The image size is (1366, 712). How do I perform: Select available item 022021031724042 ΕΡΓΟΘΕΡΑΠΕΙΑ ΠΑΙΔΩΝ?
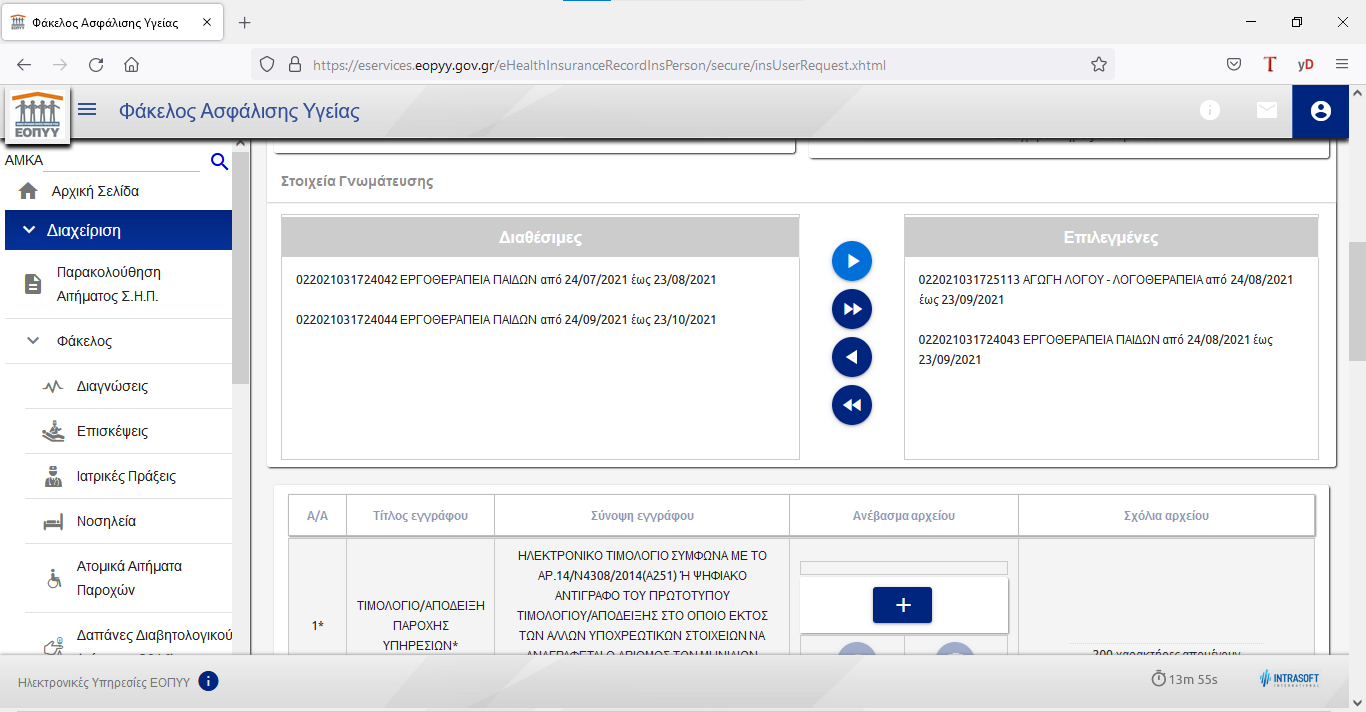[x=506, y=280]
